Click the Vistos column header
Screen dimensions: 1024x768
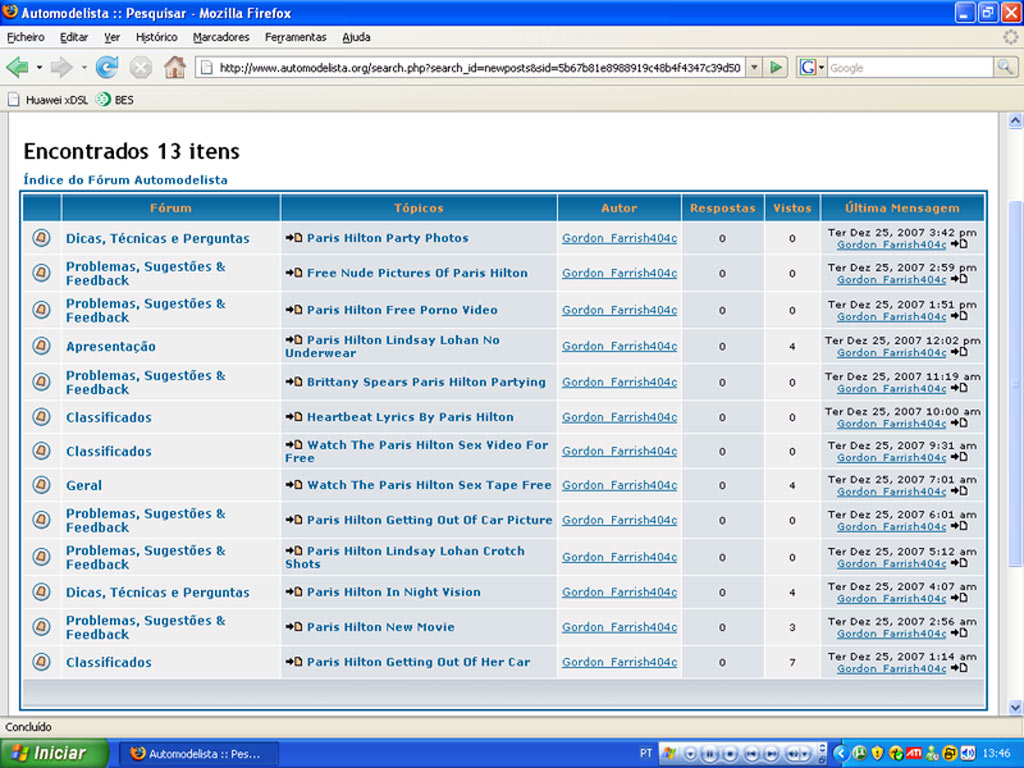click(x=792, y=208)
